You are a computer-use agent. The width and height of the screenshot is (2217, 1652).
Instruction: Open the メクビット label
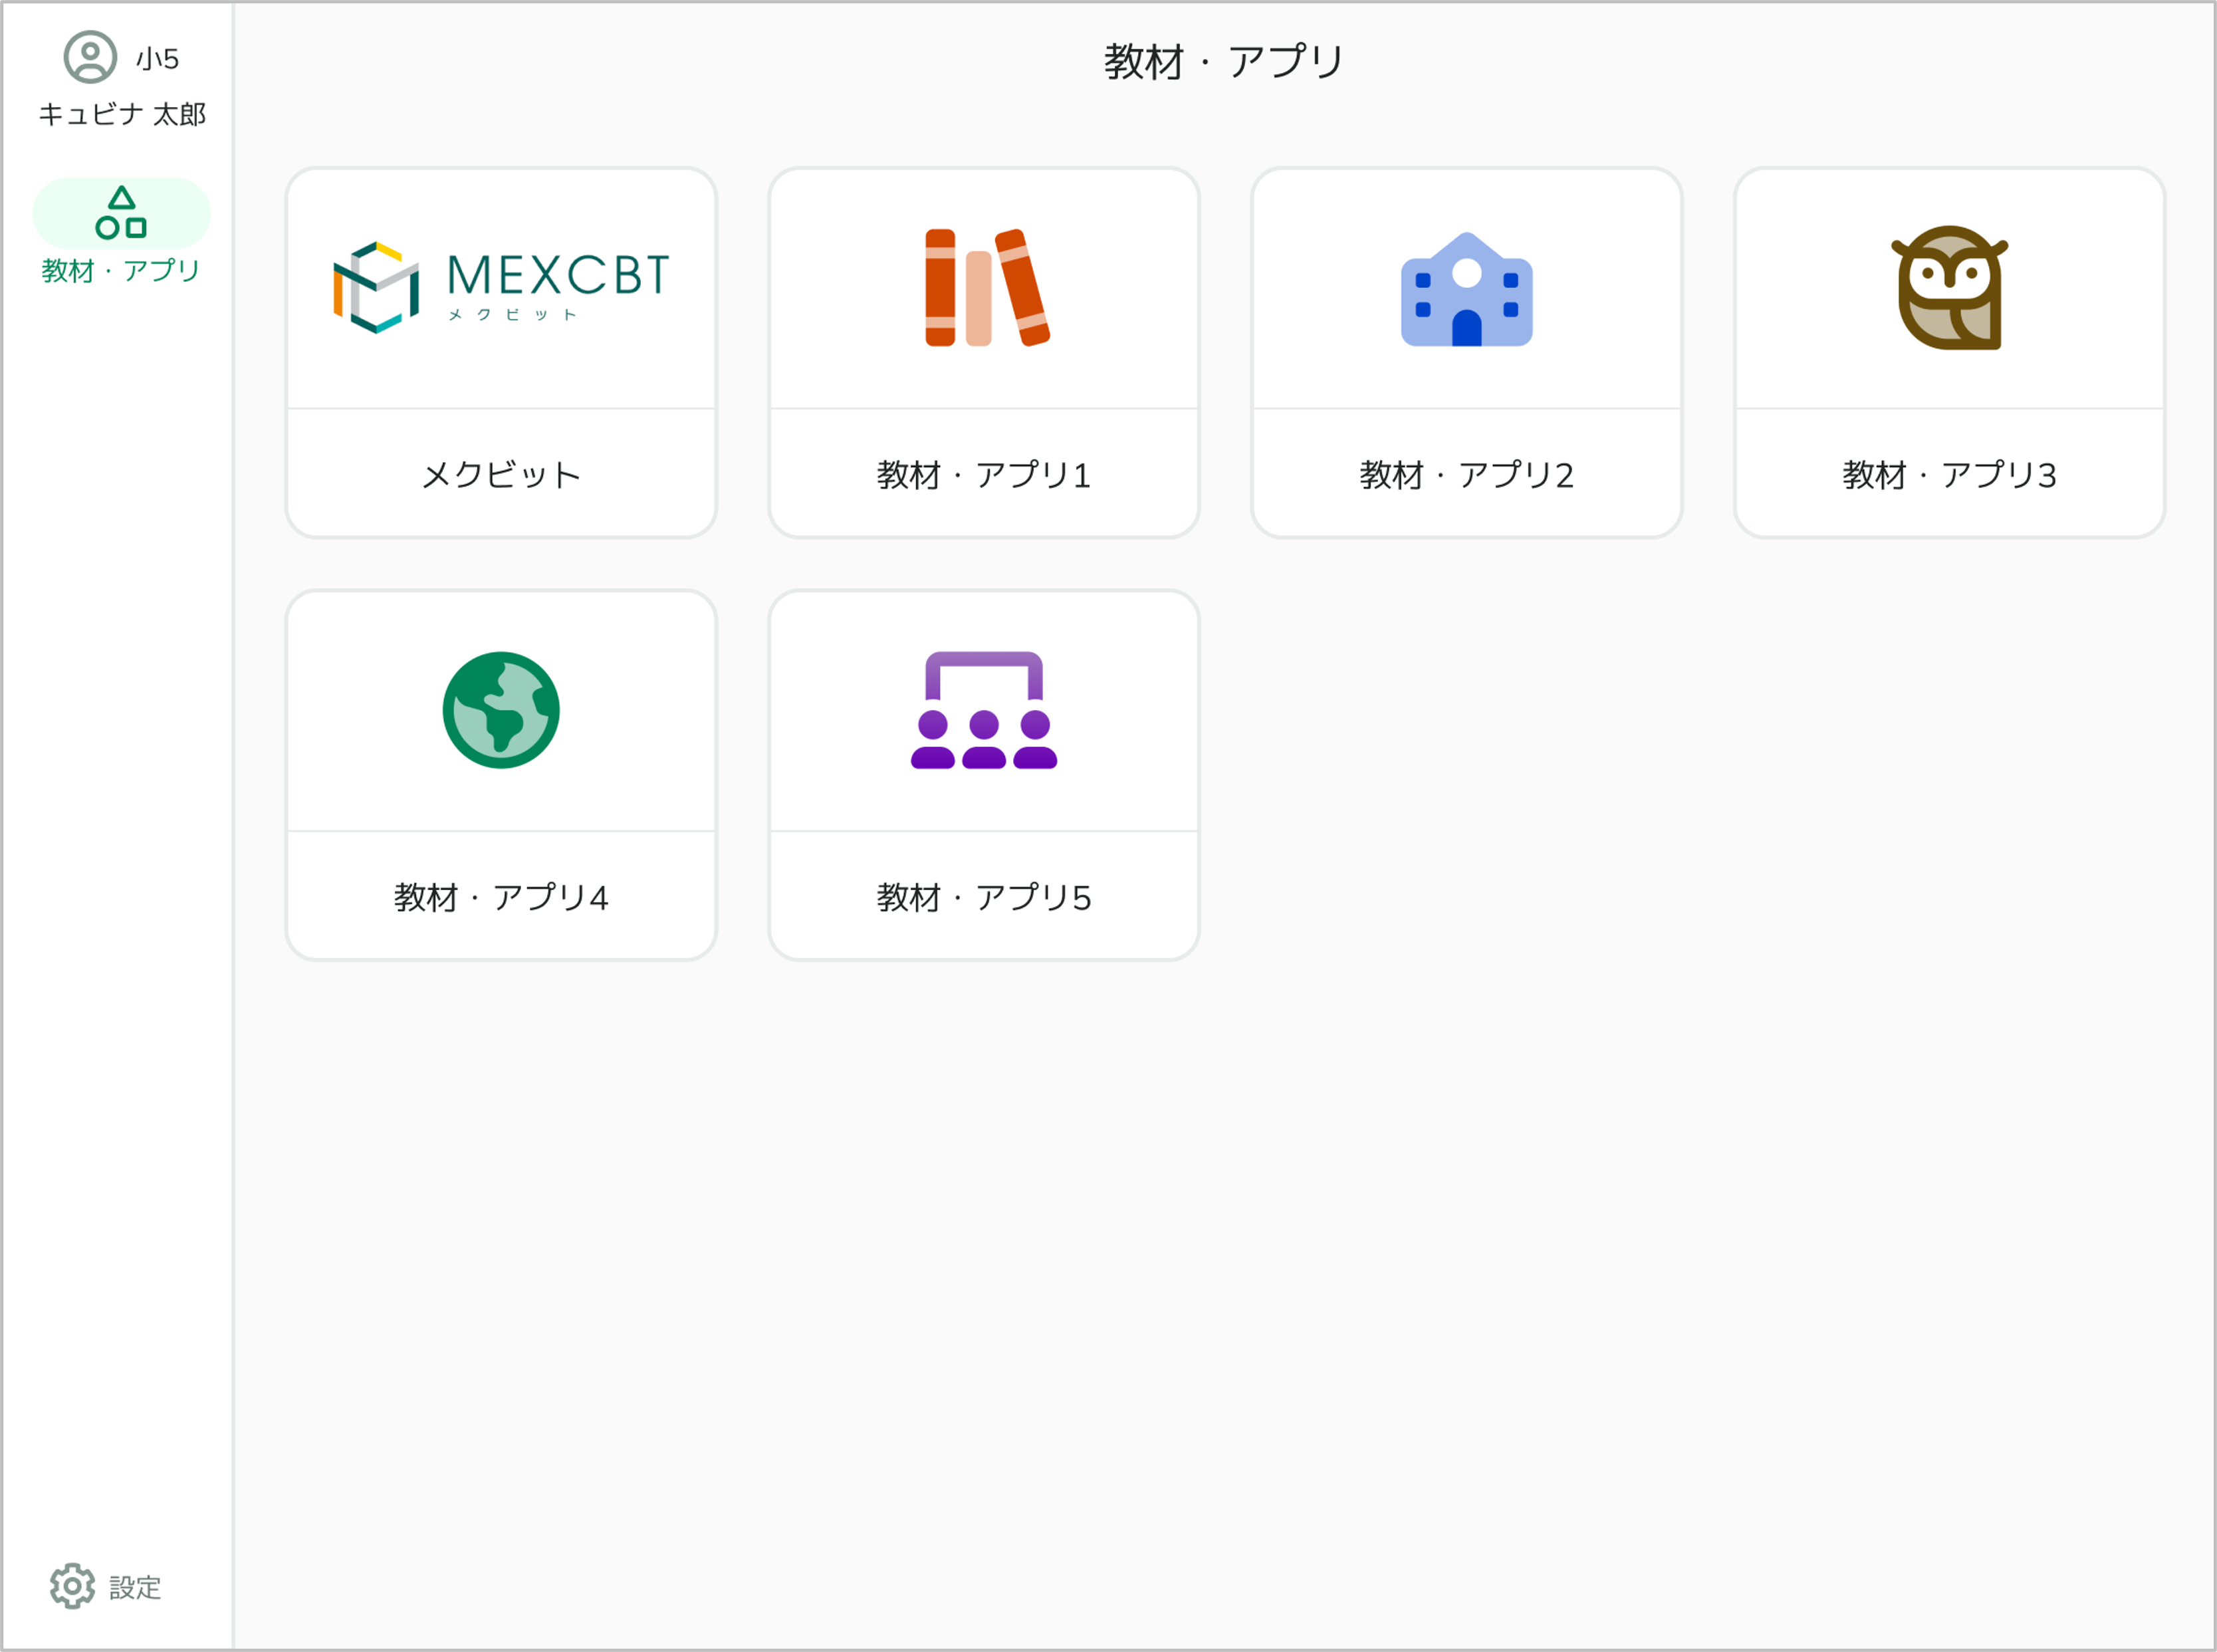click(x=501, y=474)
